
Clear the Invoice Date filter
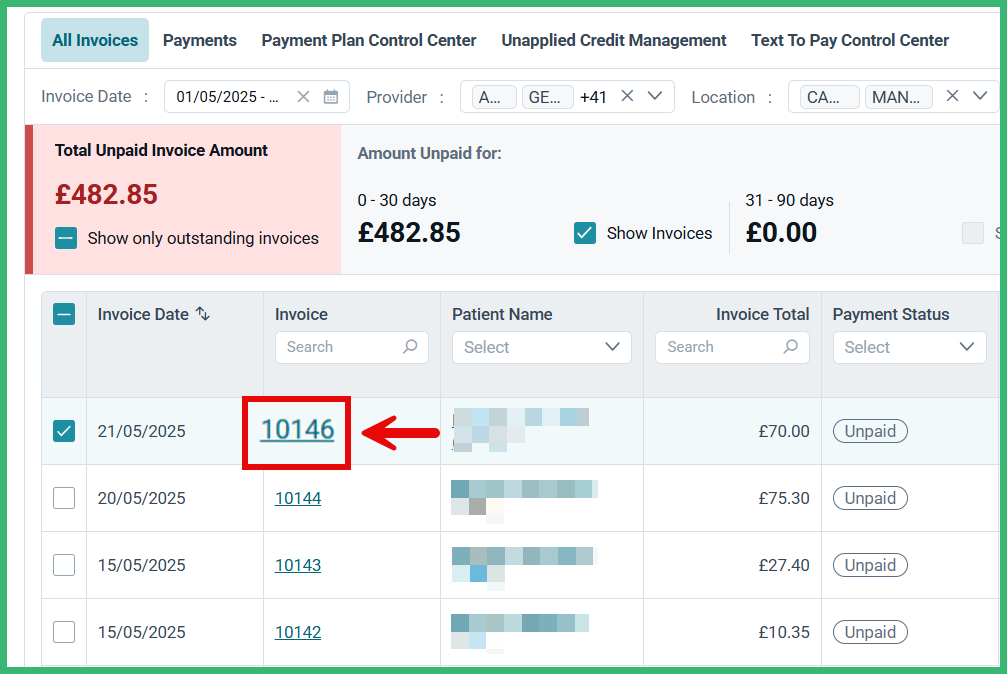pyautogui.click(x=303, y=97)
